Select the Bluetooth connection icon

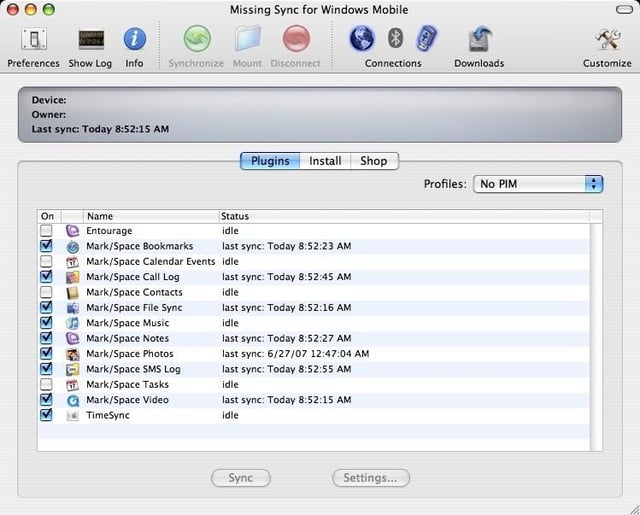pyautogui.click(x=395, y=38)
